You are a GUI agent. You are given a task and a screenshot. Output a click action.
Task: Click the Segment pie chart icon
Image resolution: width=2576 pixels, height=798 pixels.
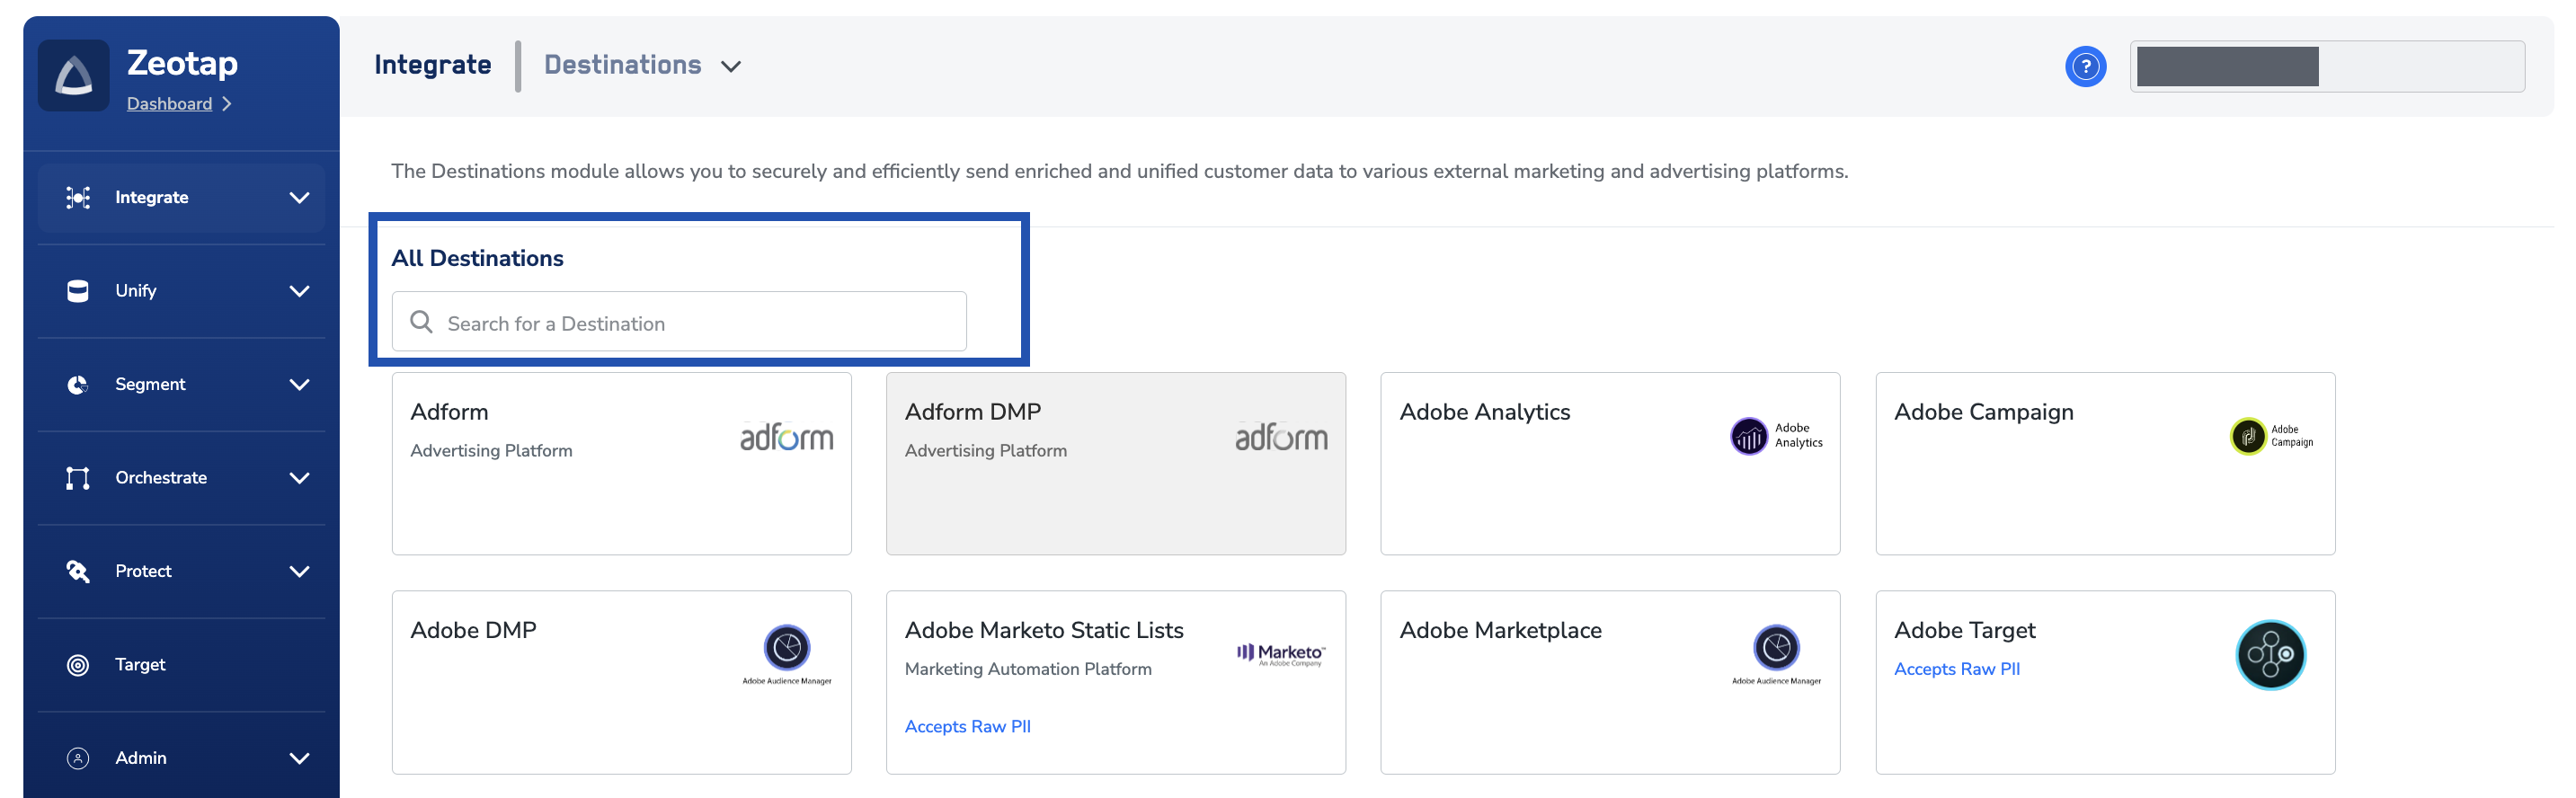[78, 385]
